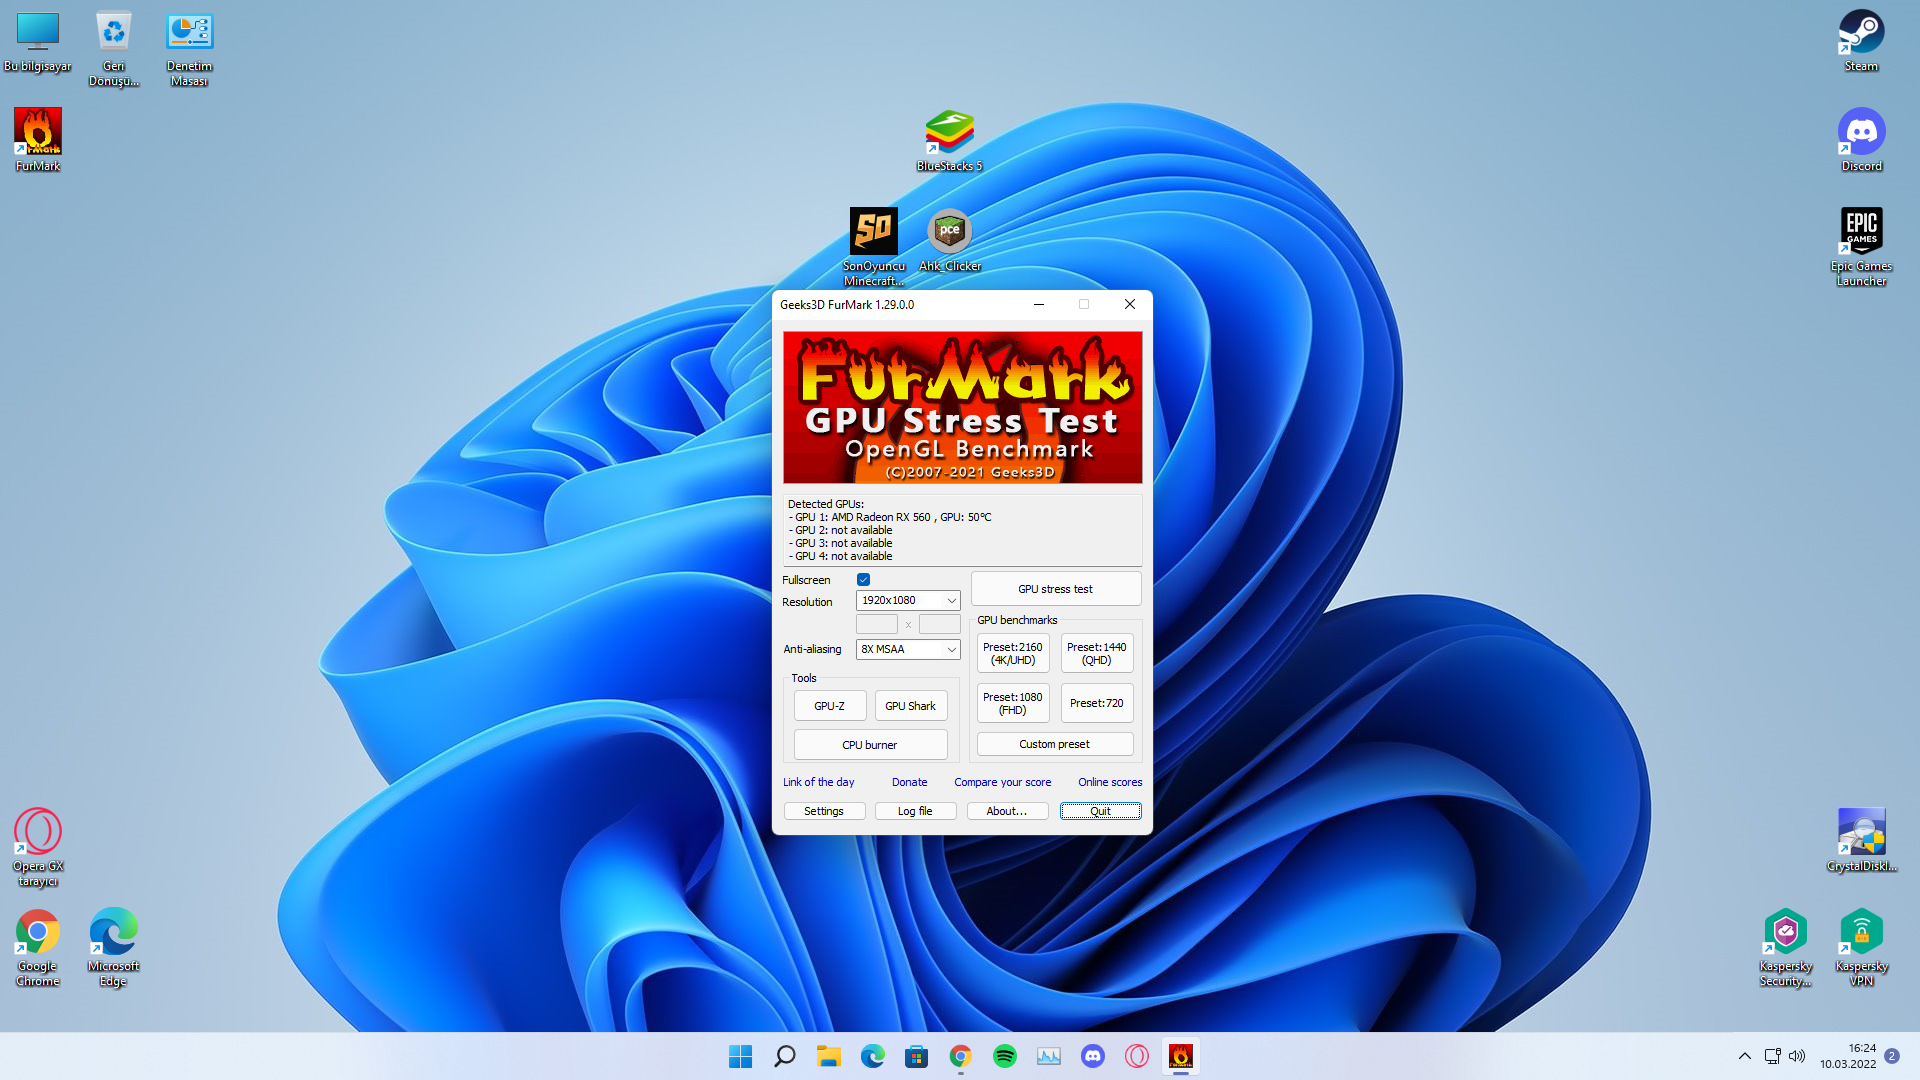Open the BlueStacks 5 desktop icon
Viewport: 1920px width, 1080px height.
coord(949,133)
